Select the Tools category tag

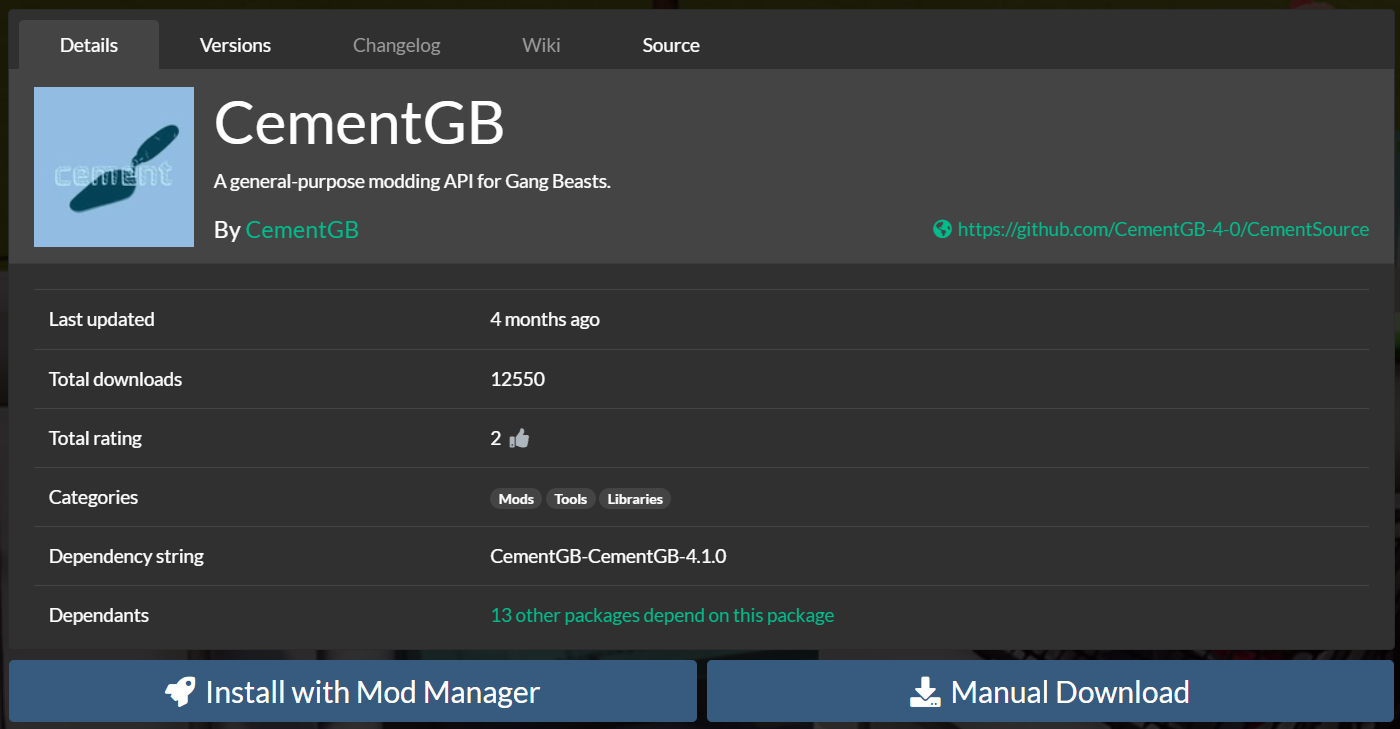(x=571, y=498)
